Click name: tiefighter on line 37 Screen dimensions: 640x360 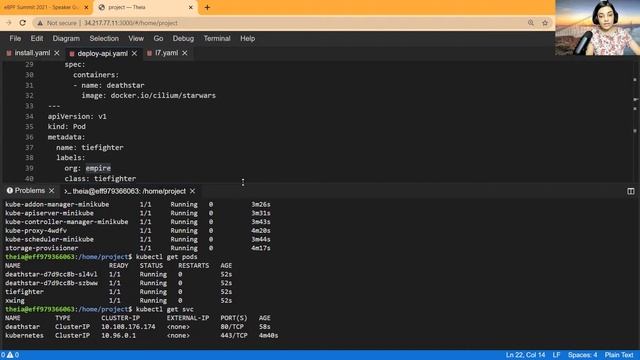click(90, 147)
